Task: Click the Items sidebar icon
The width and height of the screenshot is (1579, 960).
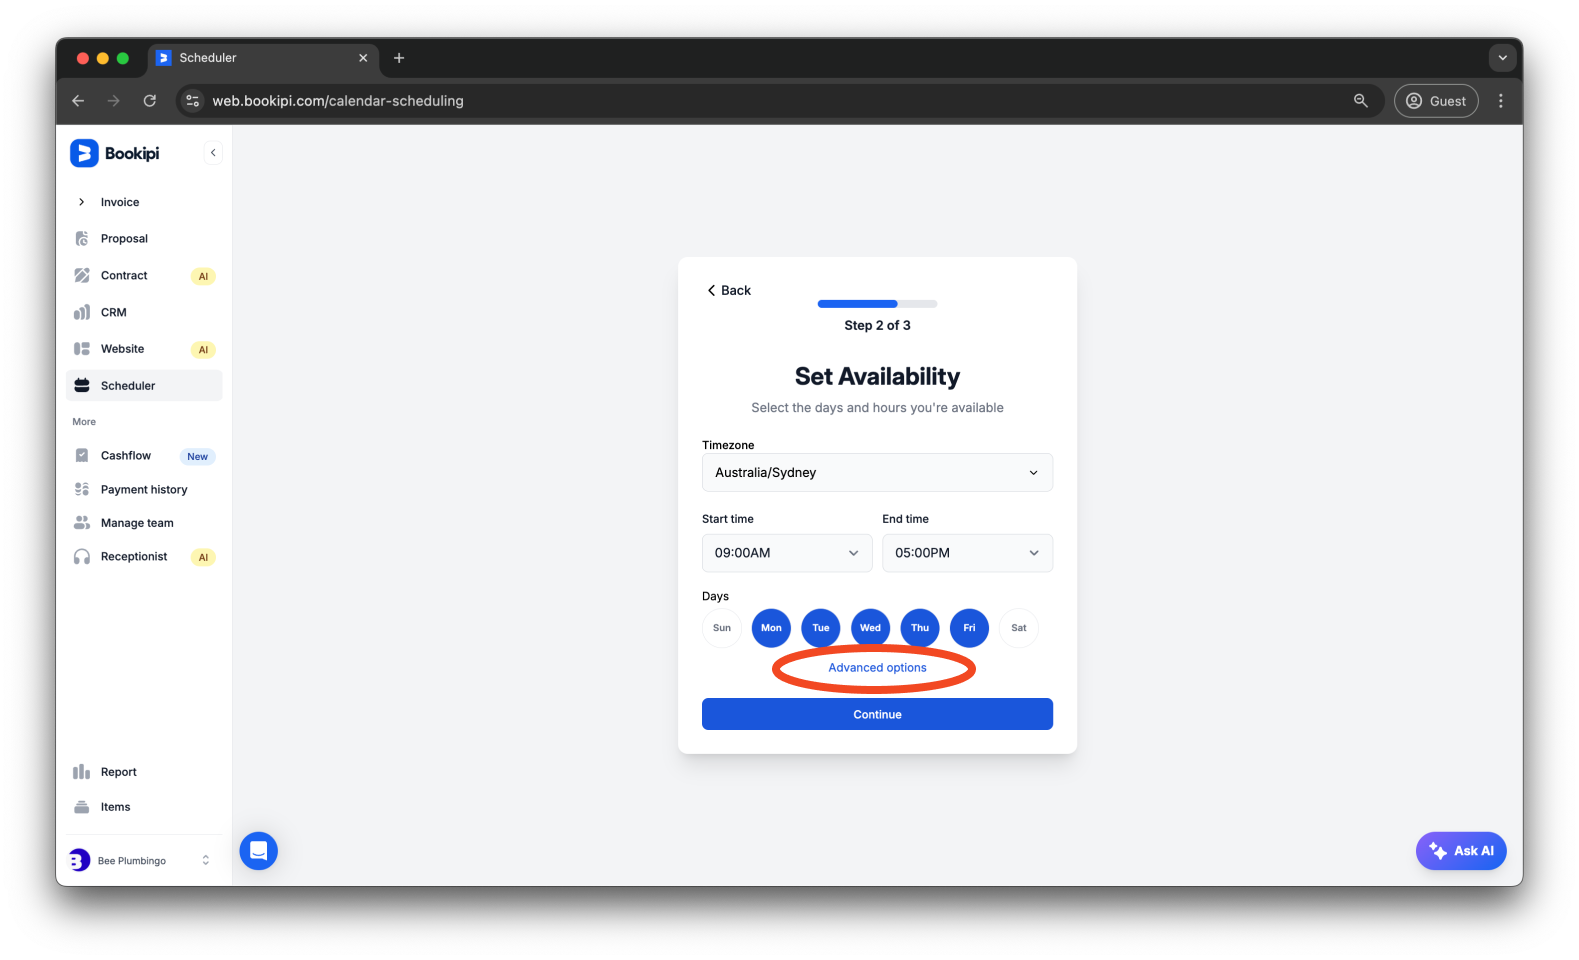Action: [x=82, y=807]
